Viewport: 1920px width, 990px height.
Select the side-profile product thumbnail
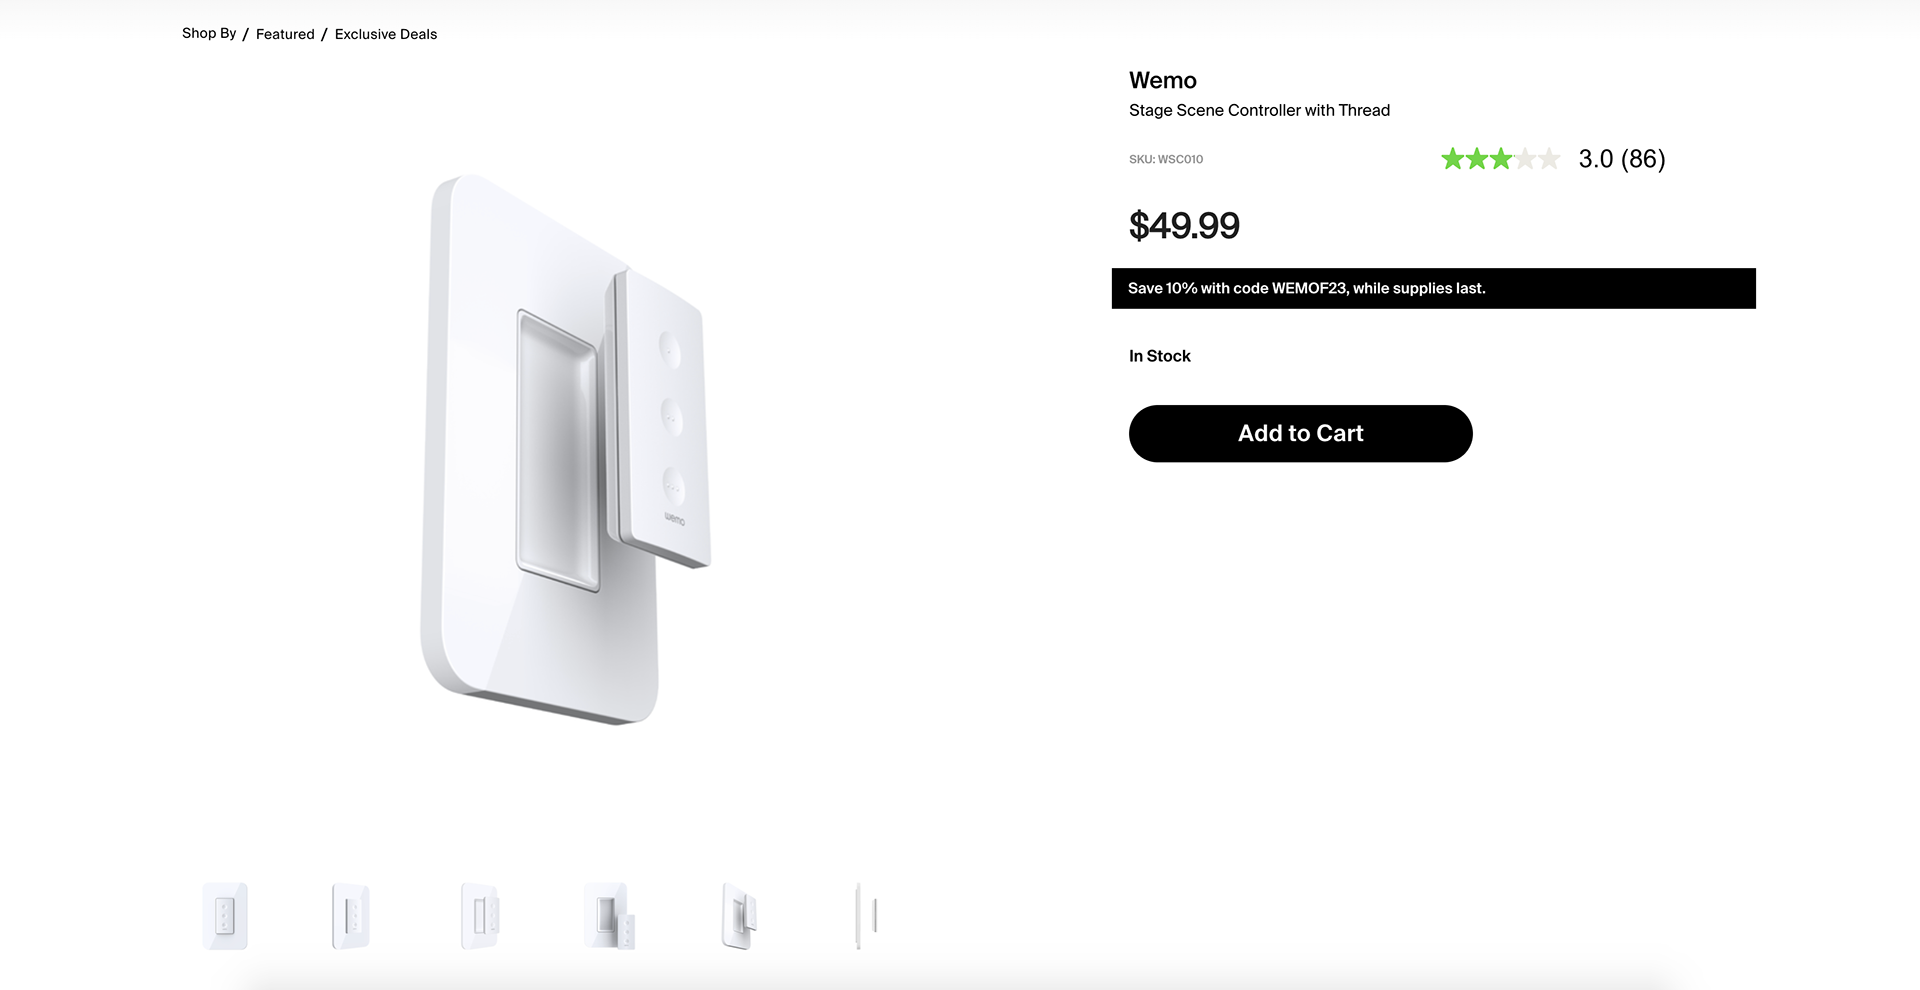866,915
